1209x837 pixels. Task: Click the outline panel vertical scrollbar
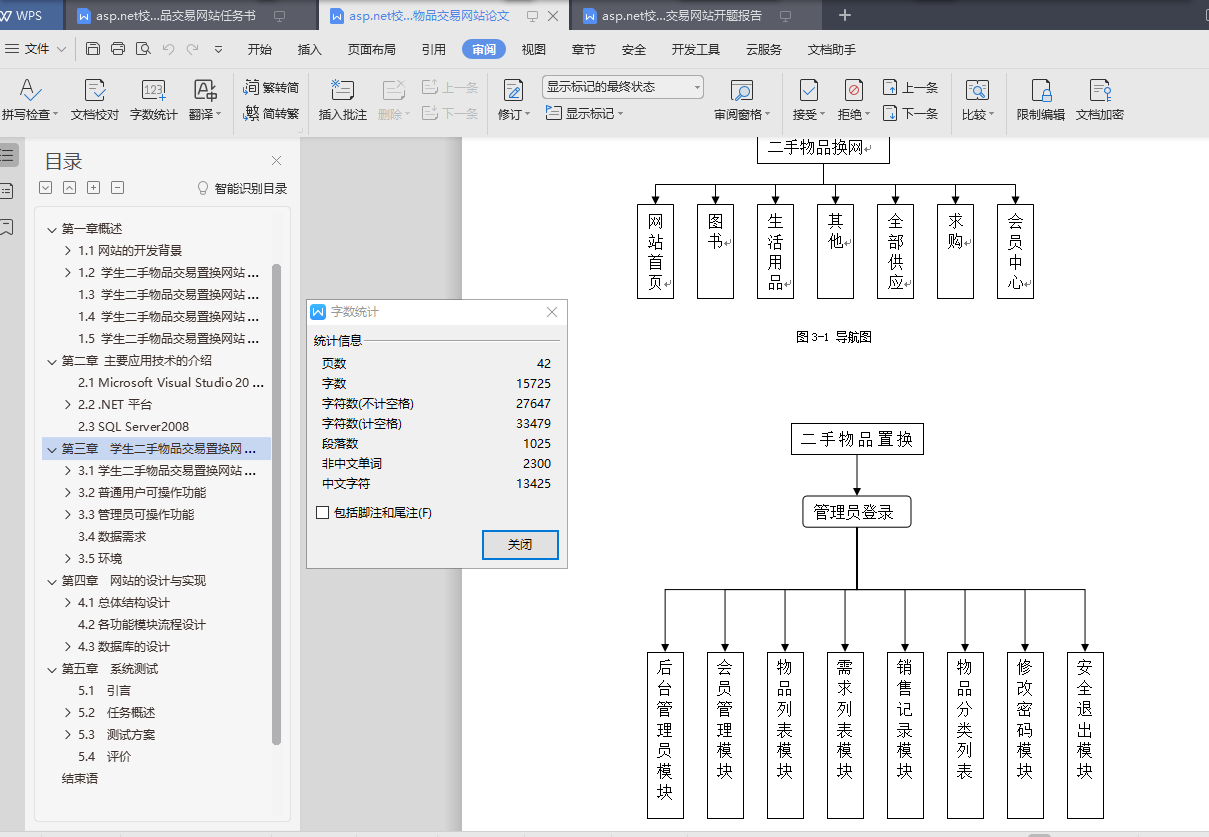276,503
